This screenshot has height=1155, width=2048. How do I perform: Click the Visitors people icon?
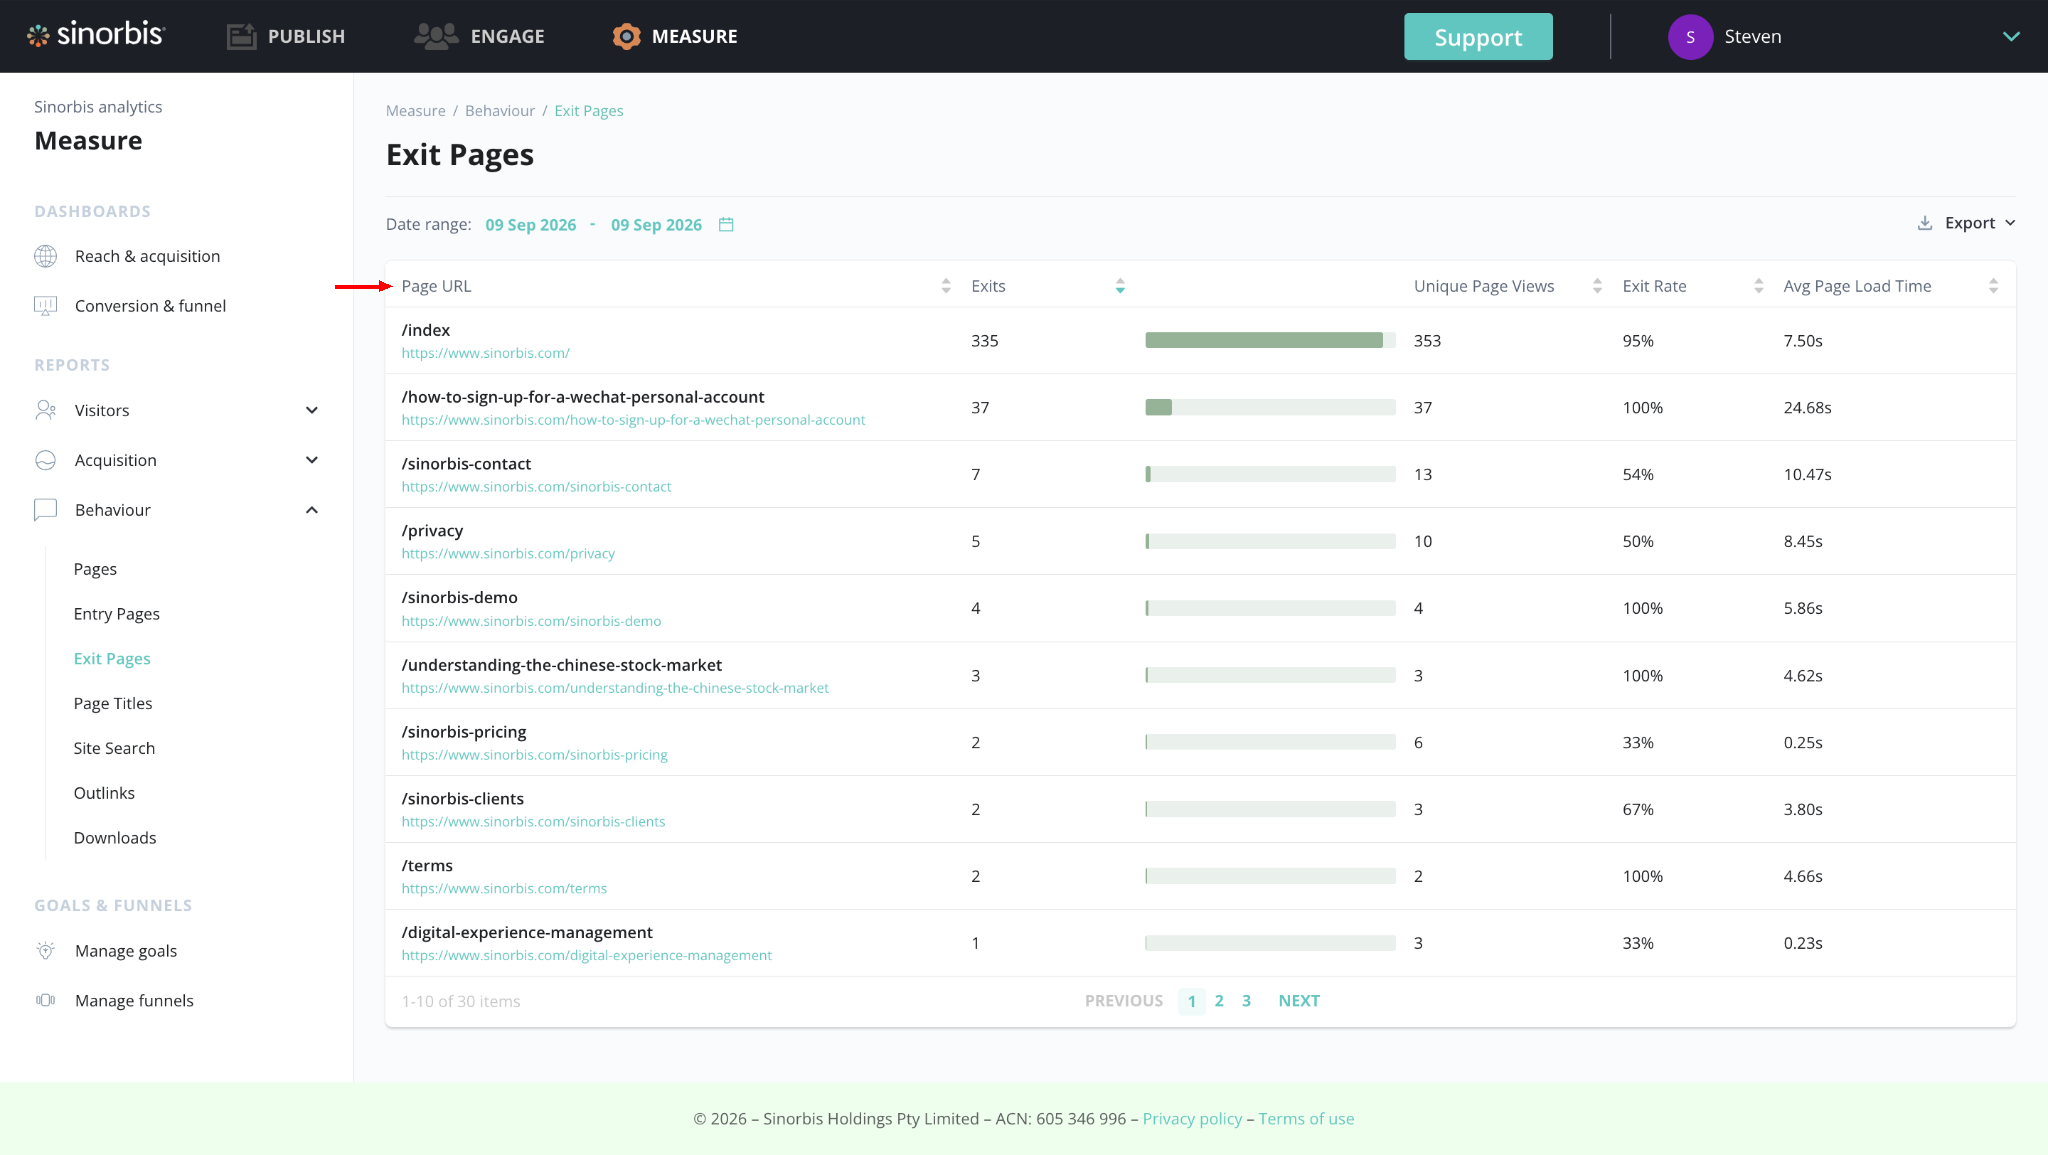(x=46, y=410)
